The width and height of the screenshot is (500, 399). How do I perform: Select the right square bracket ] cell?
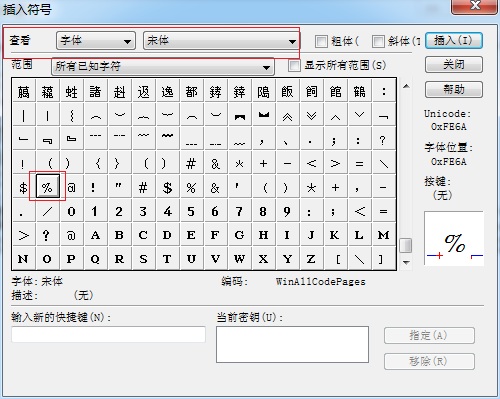tap(383, 259)
